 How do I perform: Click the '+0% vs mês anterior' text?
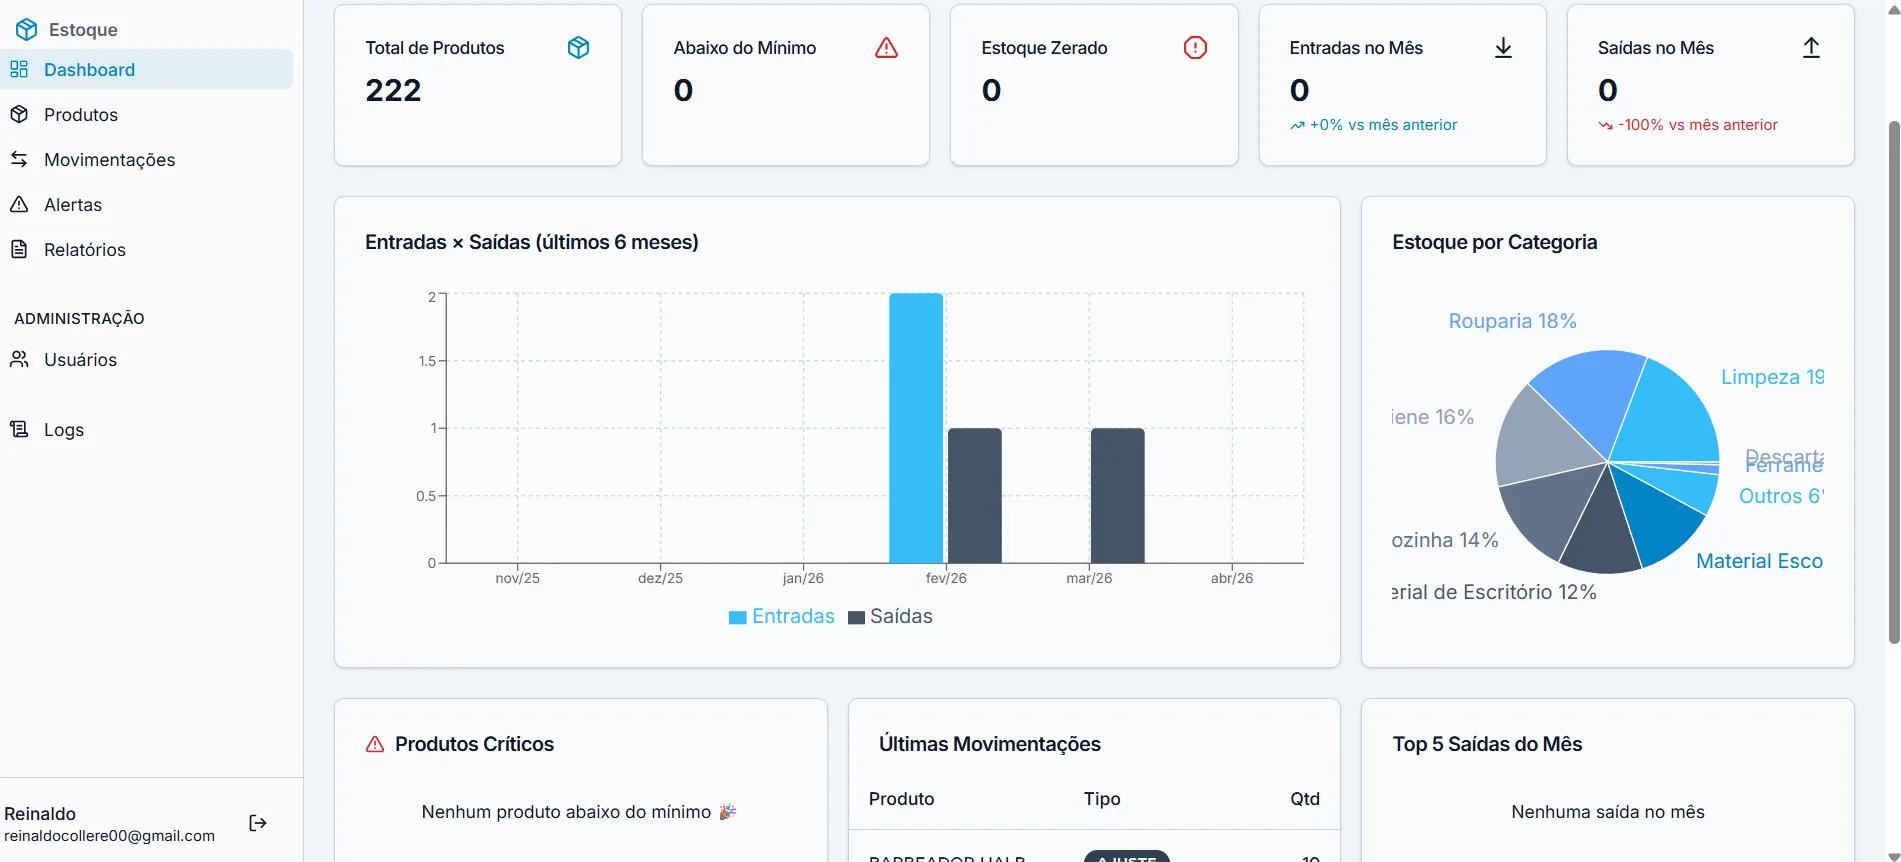tap(1383, 125)
